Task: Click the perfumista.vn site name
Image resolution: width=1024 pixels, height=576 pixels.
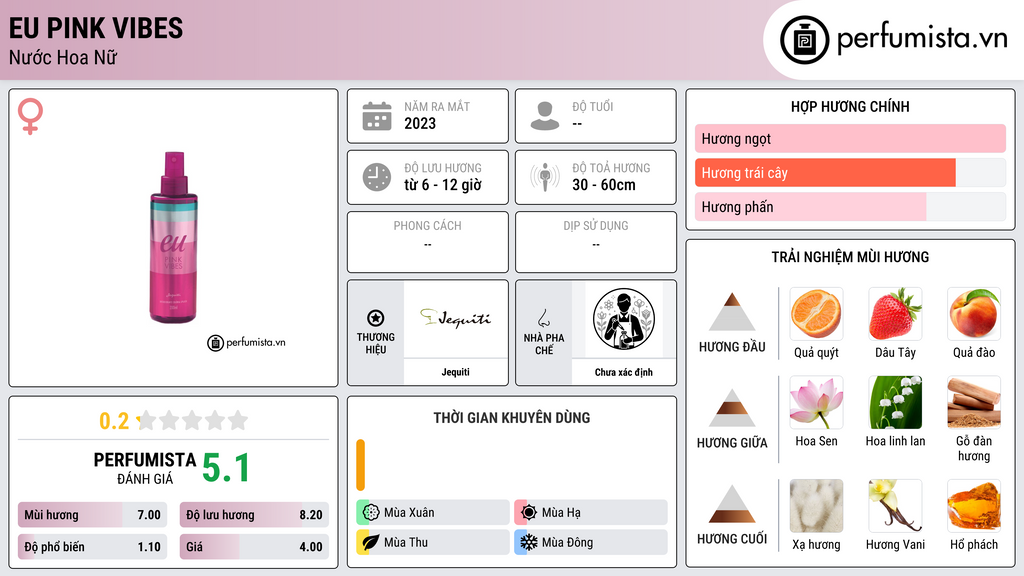Action: click(922, 39)
